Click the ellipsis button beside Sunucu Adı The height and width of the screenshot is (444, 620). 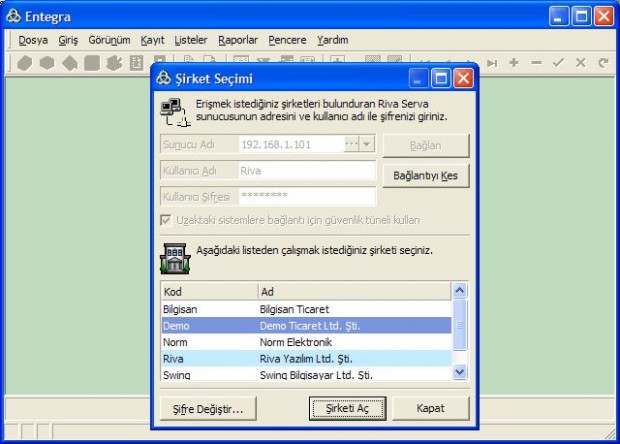[352, 144]
